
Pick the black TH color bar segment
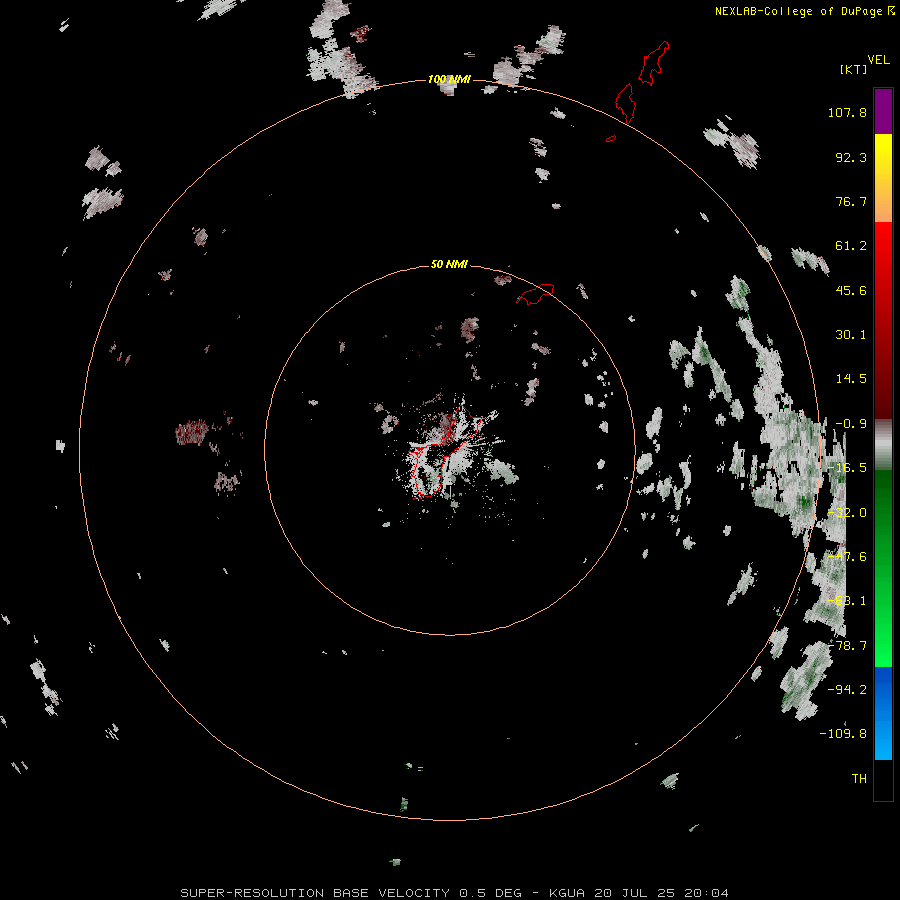coord(883,779)
